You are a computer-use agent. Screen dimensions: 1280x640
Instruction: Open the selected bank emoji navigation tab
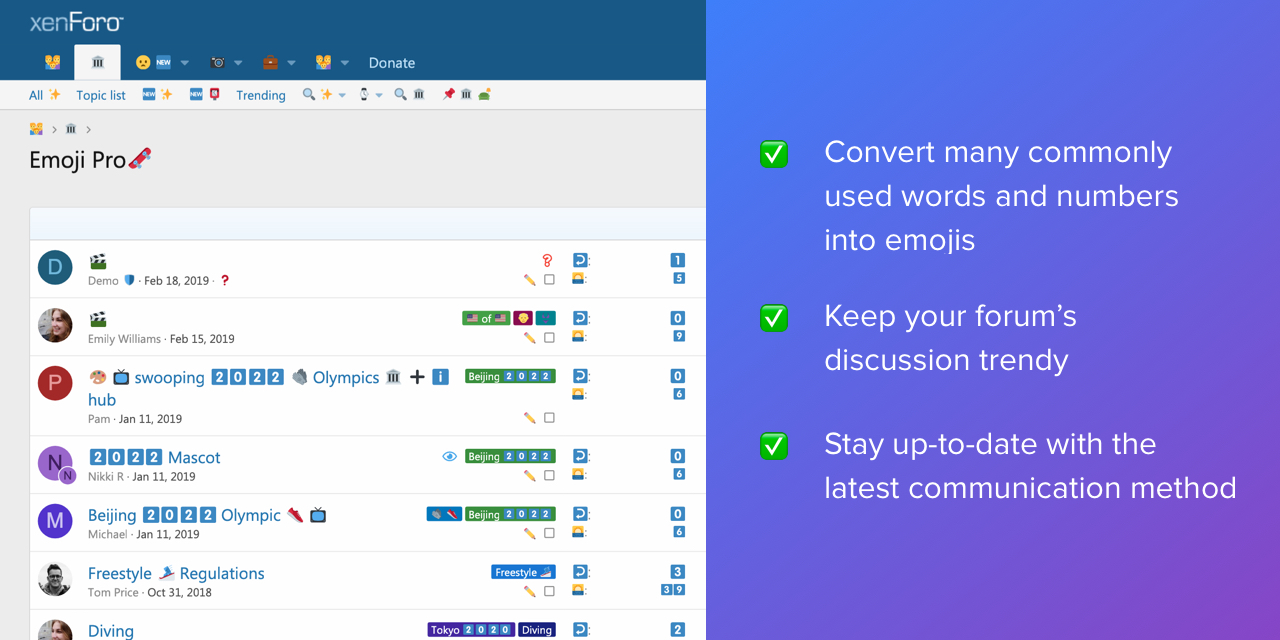(98, 62)
